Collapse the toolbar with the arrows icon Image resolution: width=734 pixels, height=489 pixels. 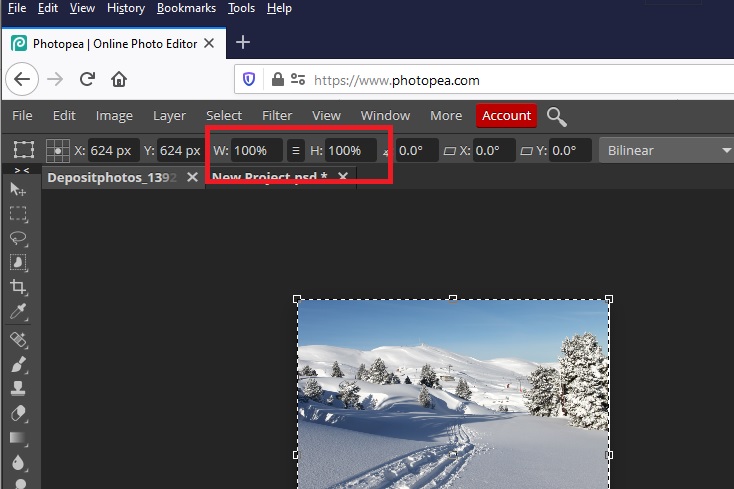pyautogui.click(x=22, y=170)
